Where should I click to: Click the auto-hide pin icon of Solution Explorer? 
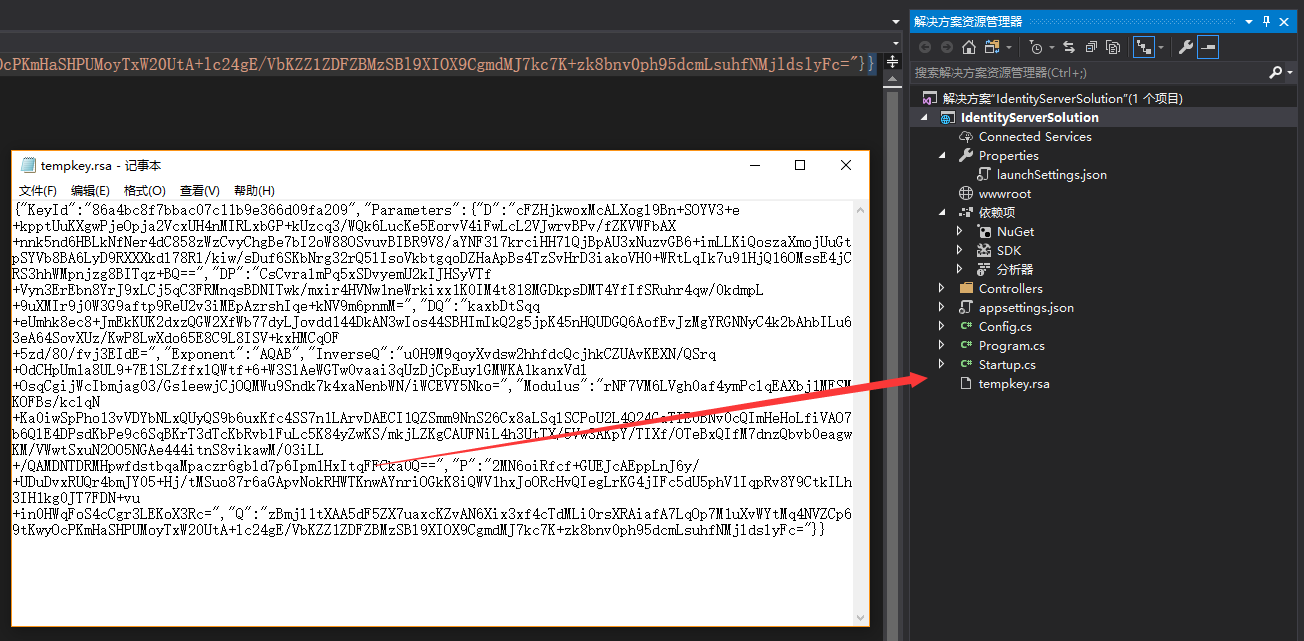pyautogui.click(x=1267, y=21)
